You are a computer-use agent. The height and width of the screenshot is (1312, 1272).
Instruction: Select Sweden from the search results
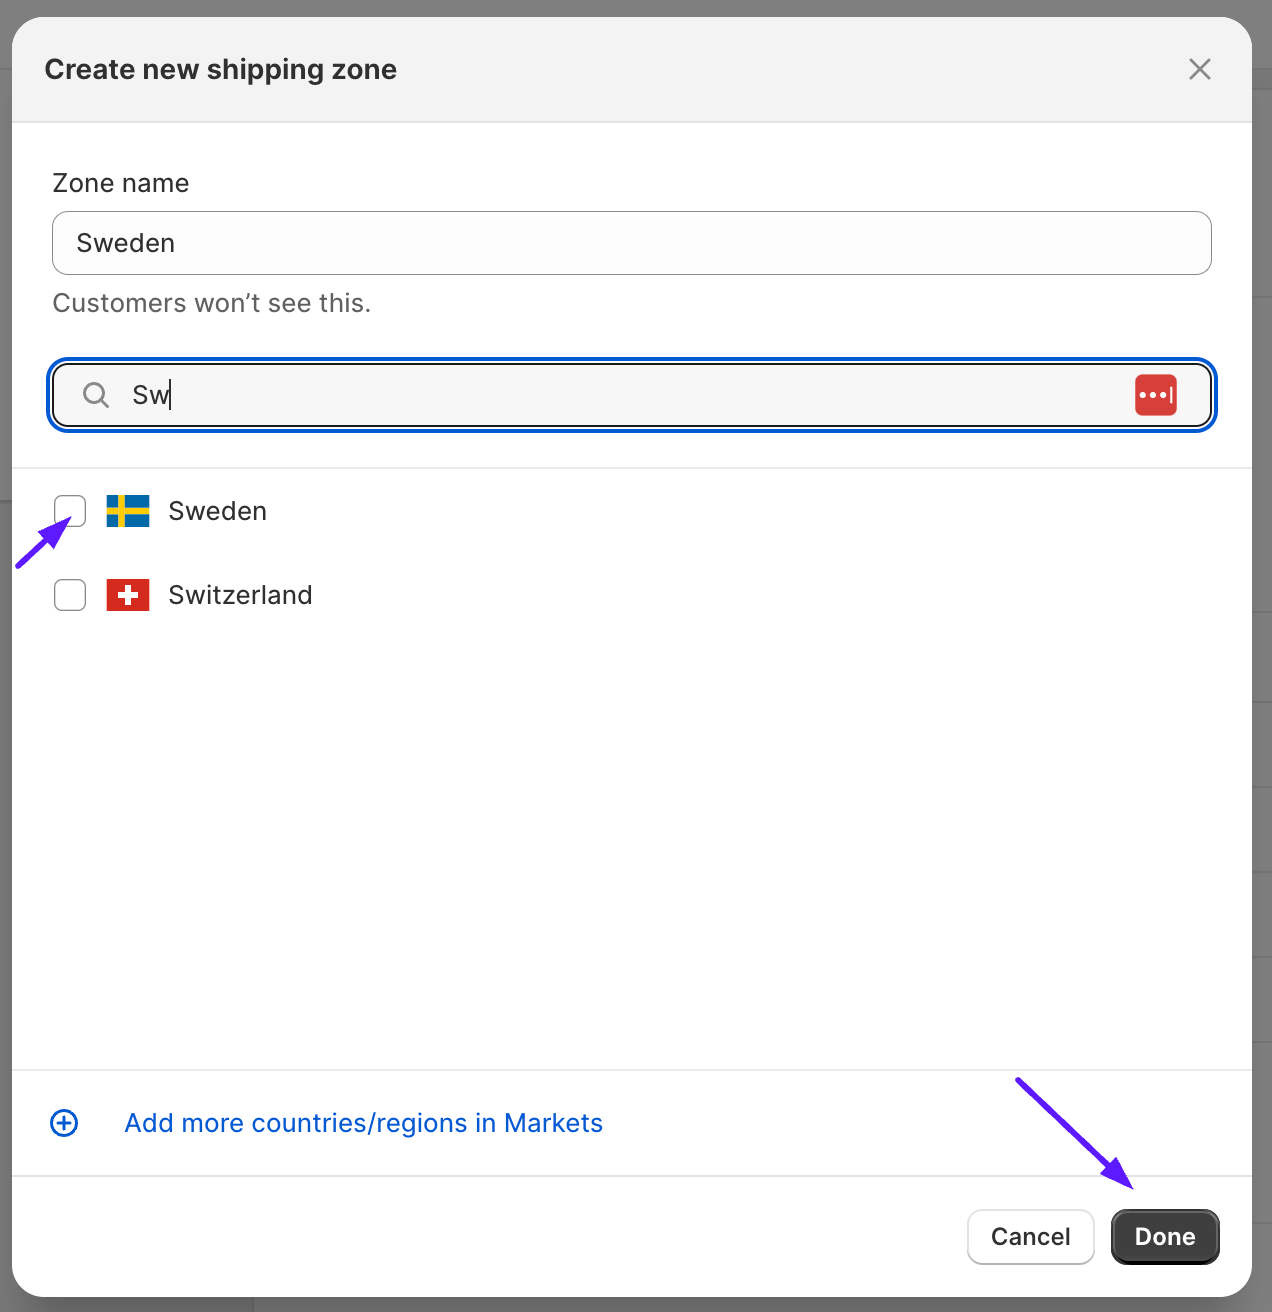click(x=217, y=511)
